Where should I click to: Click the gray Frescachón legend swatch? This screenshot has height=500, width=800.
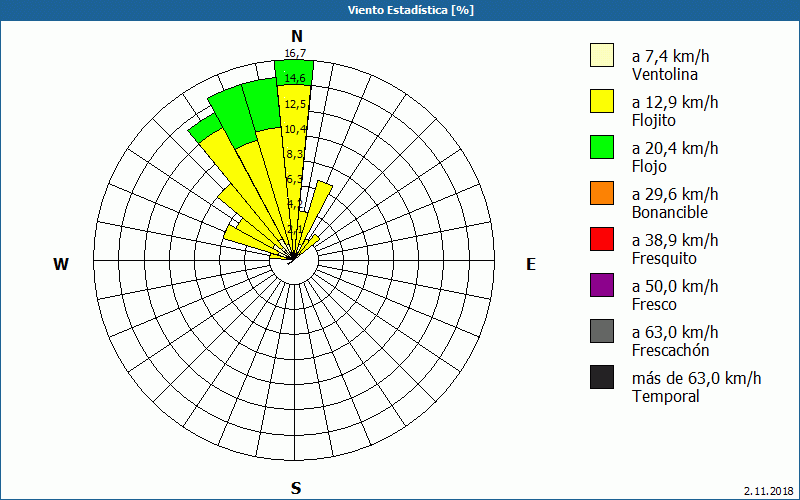602,331
